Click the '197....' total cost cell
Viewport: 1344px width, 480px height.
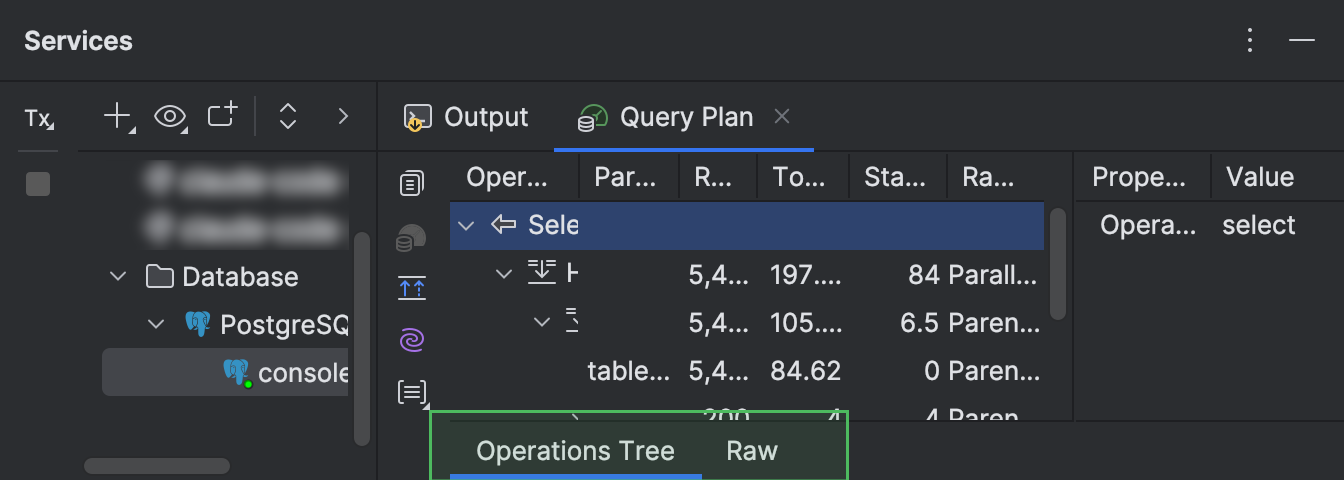805,274
